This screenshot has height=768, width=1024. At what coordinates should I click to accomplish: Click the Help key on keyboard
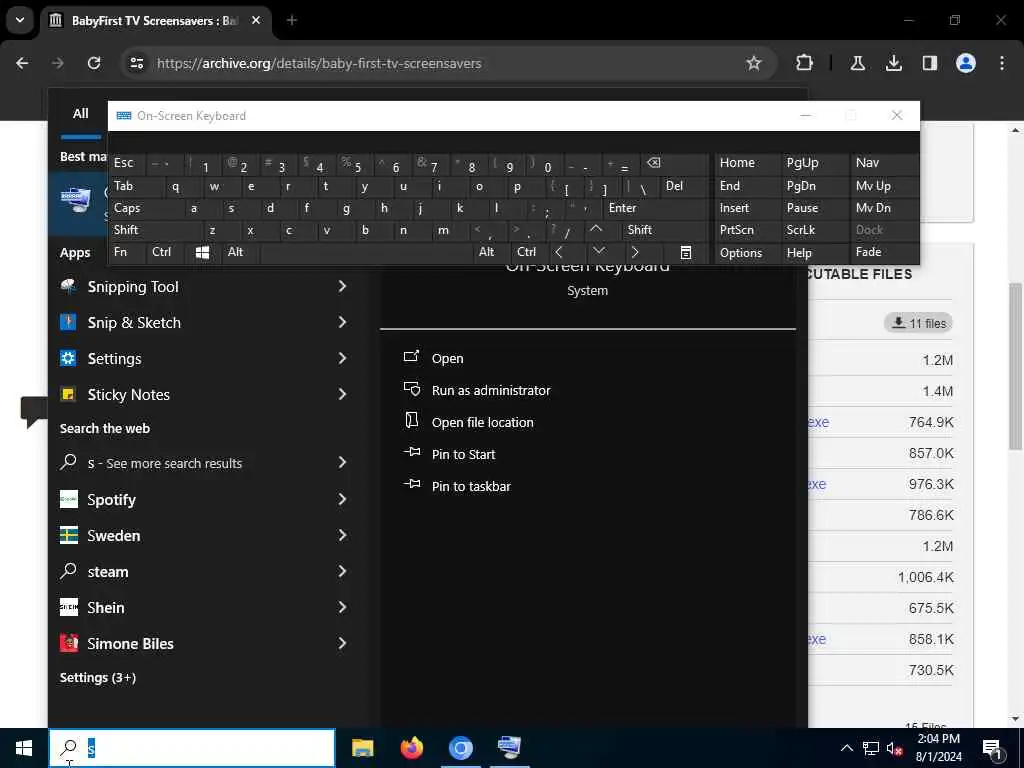[813, 253]
